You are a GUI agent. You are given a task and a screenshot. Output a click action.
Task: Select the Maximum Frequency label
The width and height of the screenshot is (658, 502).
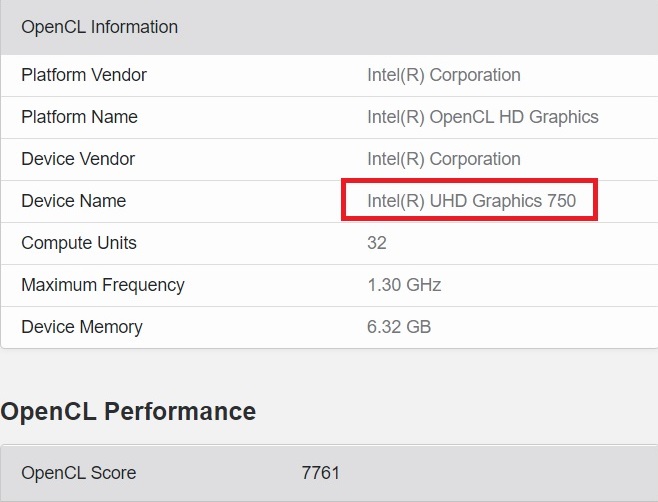point(103,285)
